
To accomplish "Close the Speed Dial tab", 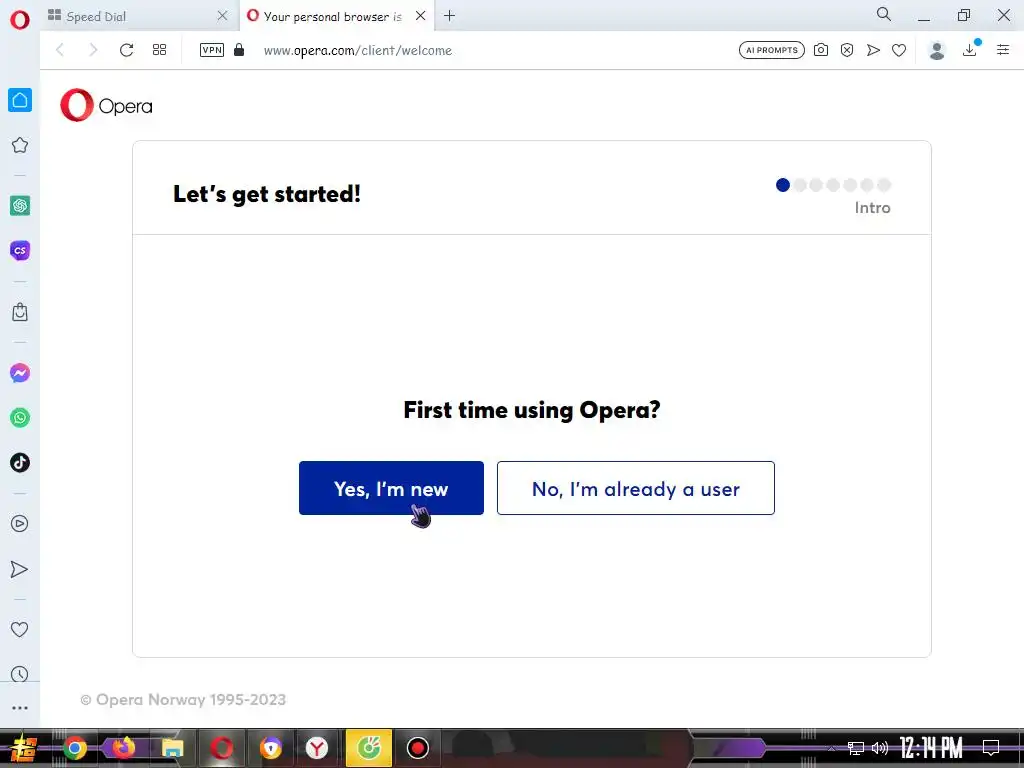I will [x=222, y=16].
